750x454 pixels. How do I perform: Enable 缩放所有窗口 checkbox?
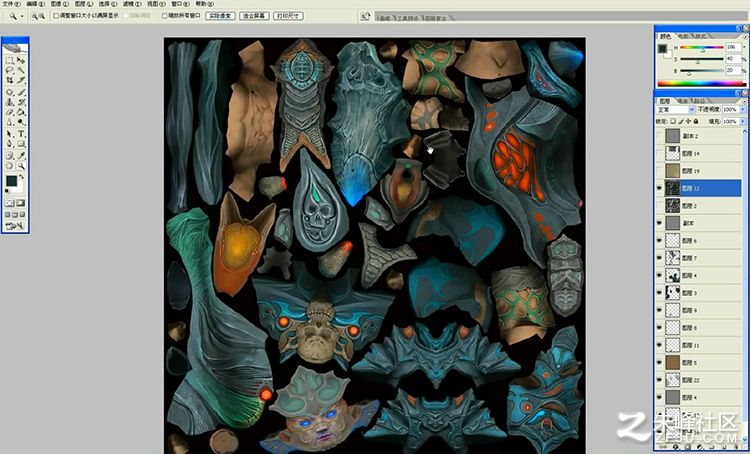tap(165, 16)
